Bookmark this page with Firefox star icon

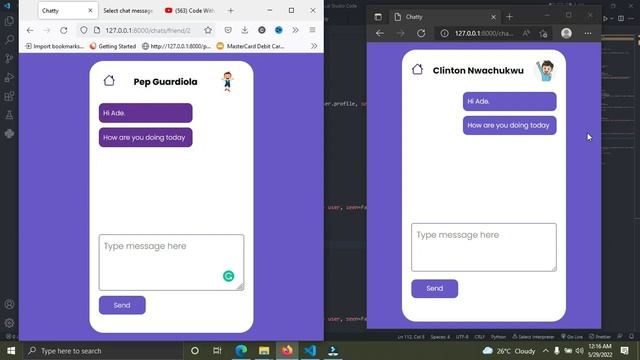[208, 30]
